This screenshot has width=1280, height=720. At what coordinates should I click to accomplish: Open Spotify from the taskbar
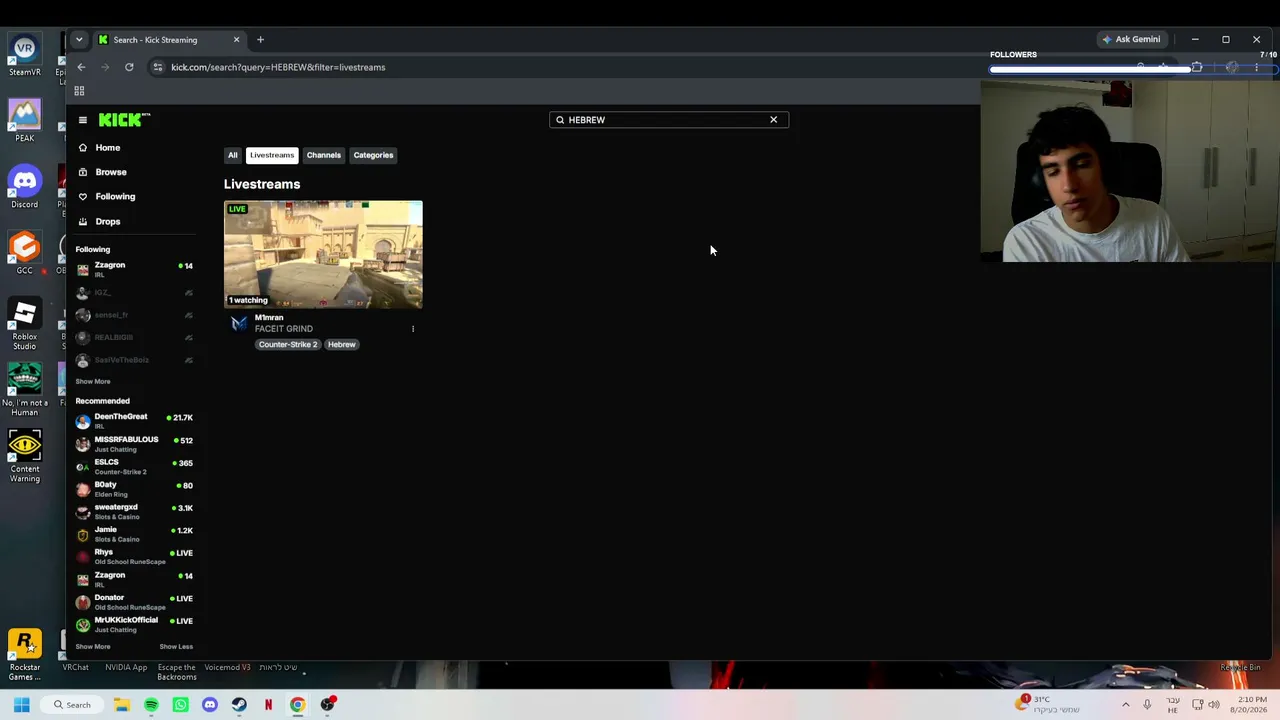[151, 705]
